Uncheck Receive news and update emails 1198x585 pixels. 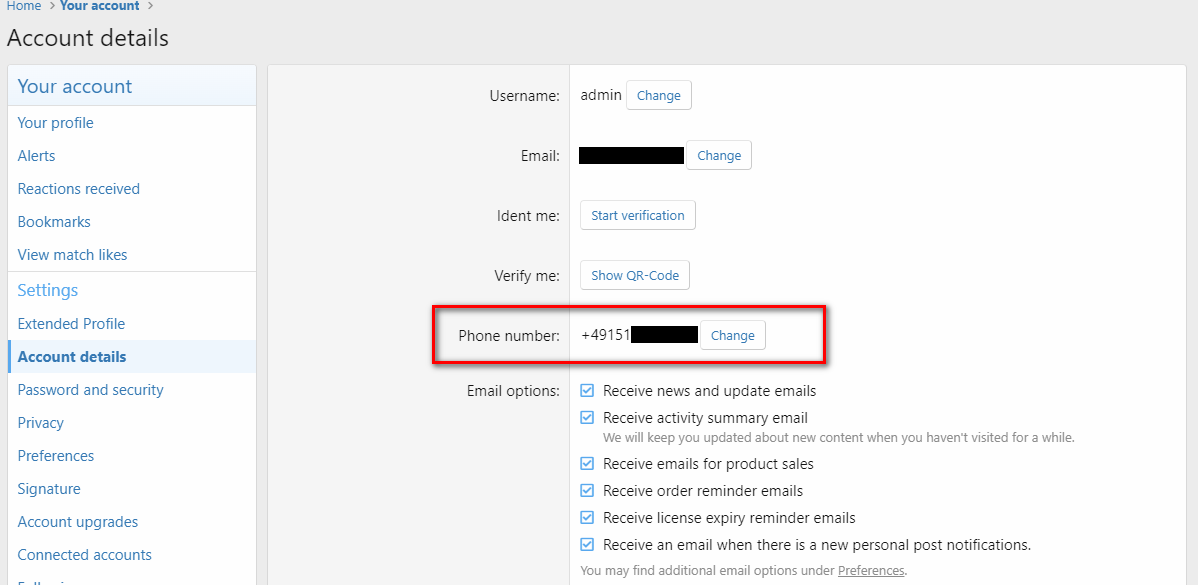click(x=588, y=391)
